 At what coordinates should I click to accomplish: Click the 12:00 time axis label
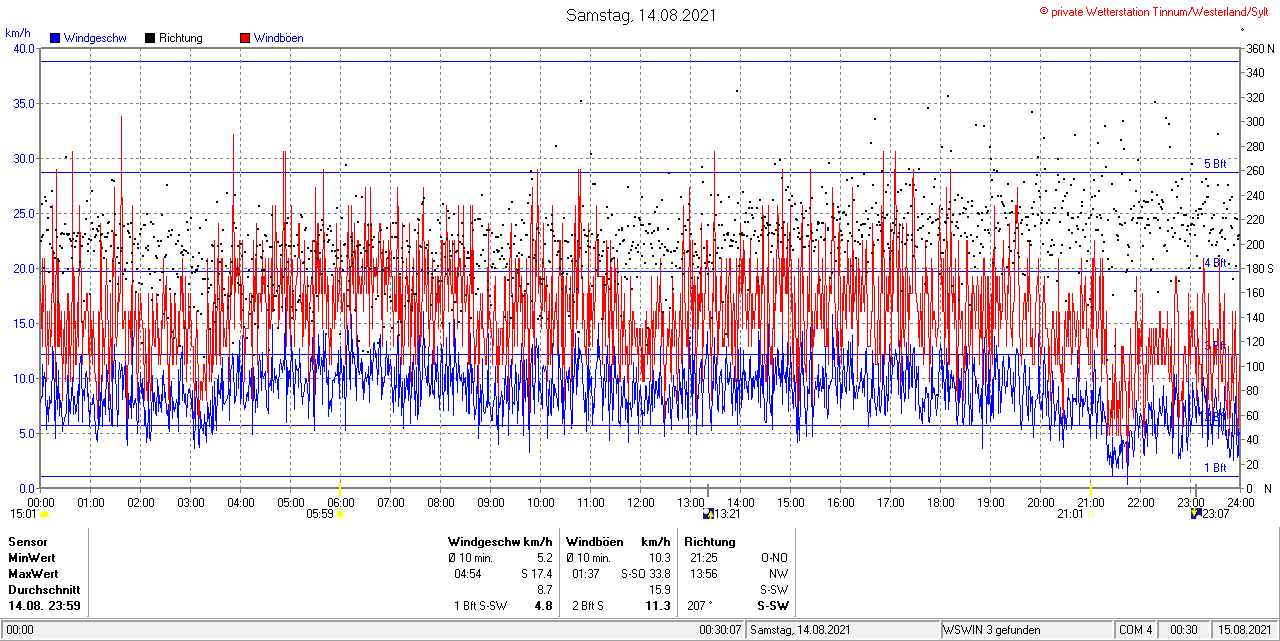[640, 502]
